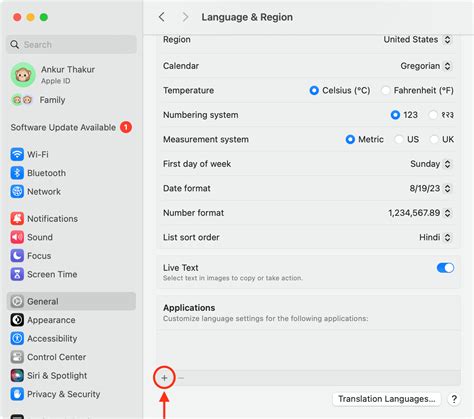The height and width of the screenshot is (419, 474).
Task: Open Sound settings pane
Action: (x=71, y=237)
